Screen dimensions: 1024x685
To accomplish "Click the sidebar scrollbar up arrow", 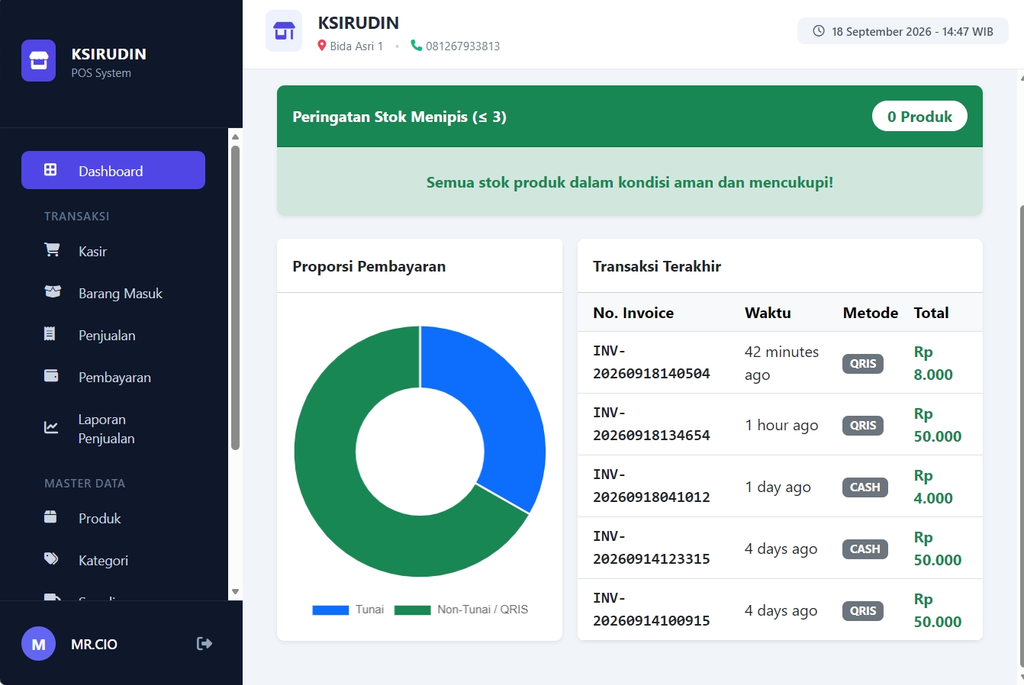I will [x=235, y=137].
